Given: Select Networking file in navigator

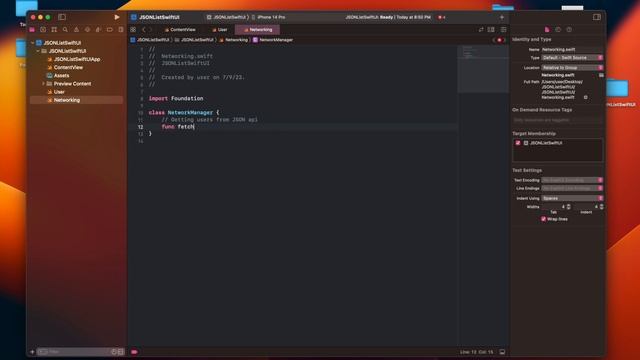Looking at the screenshot, I should pyautogui.click(x=76, y=100).
